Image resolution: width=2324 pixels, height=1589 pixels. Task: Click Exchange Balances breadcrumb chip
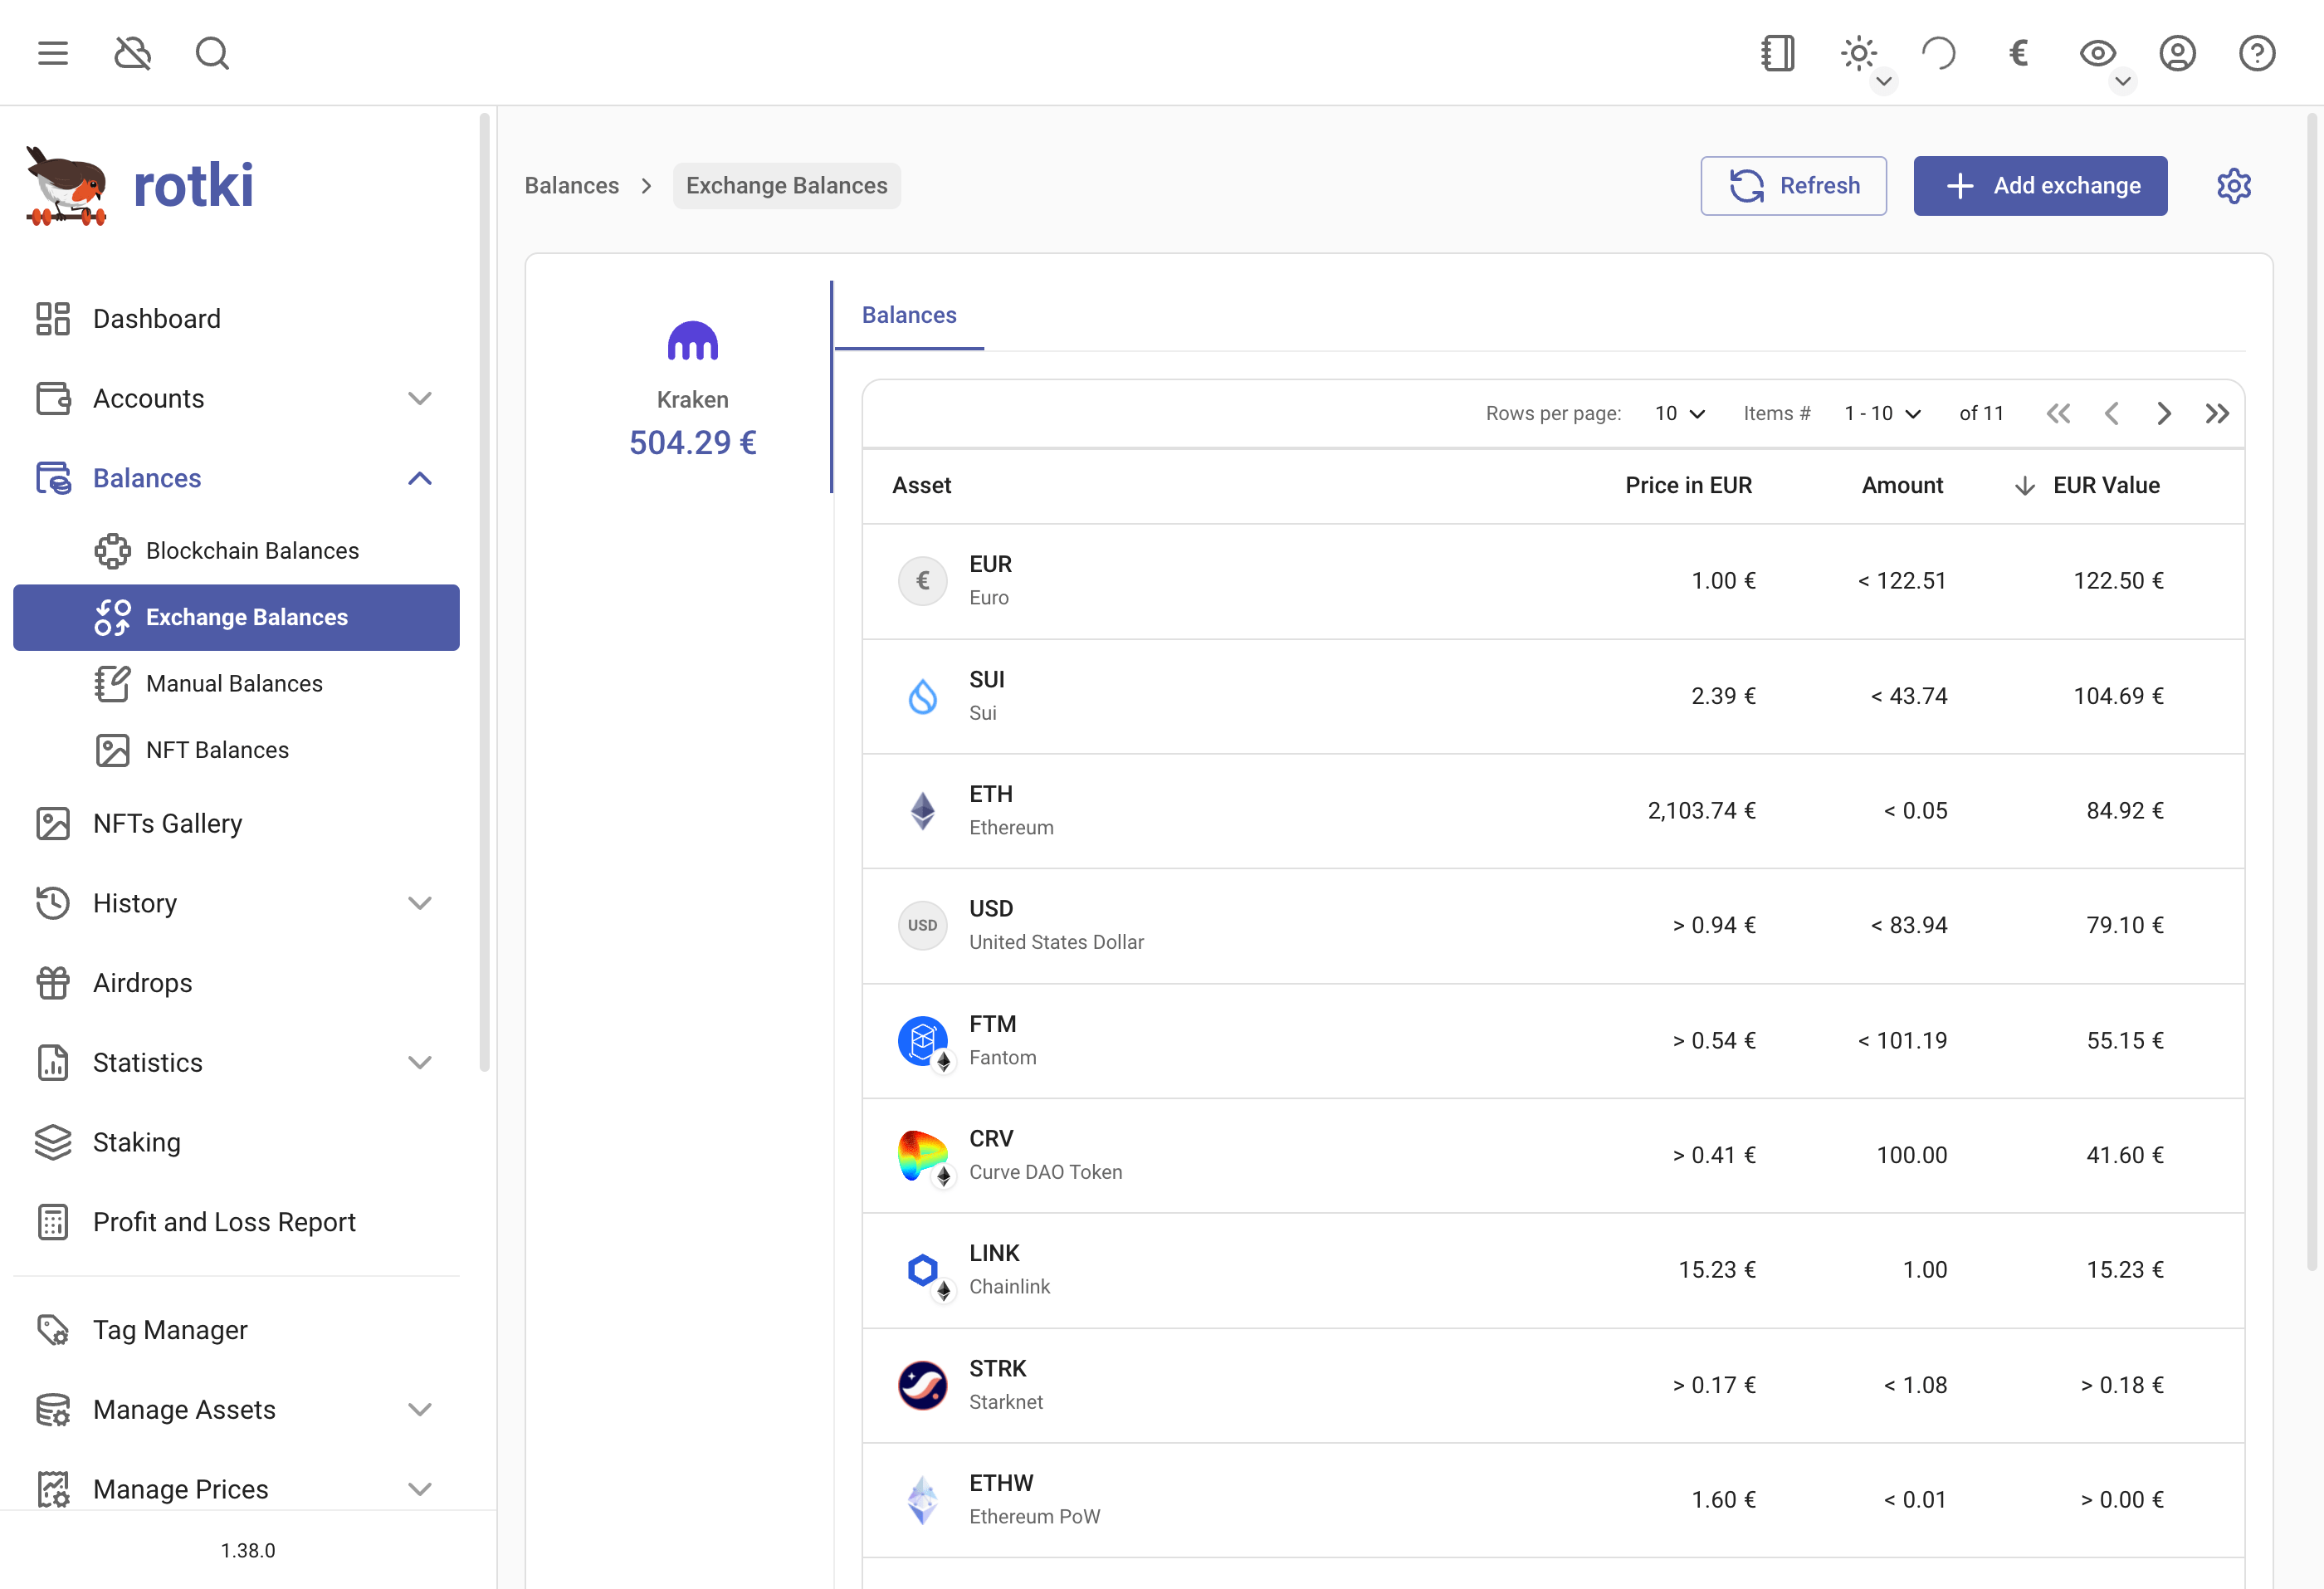click(787, 186)
